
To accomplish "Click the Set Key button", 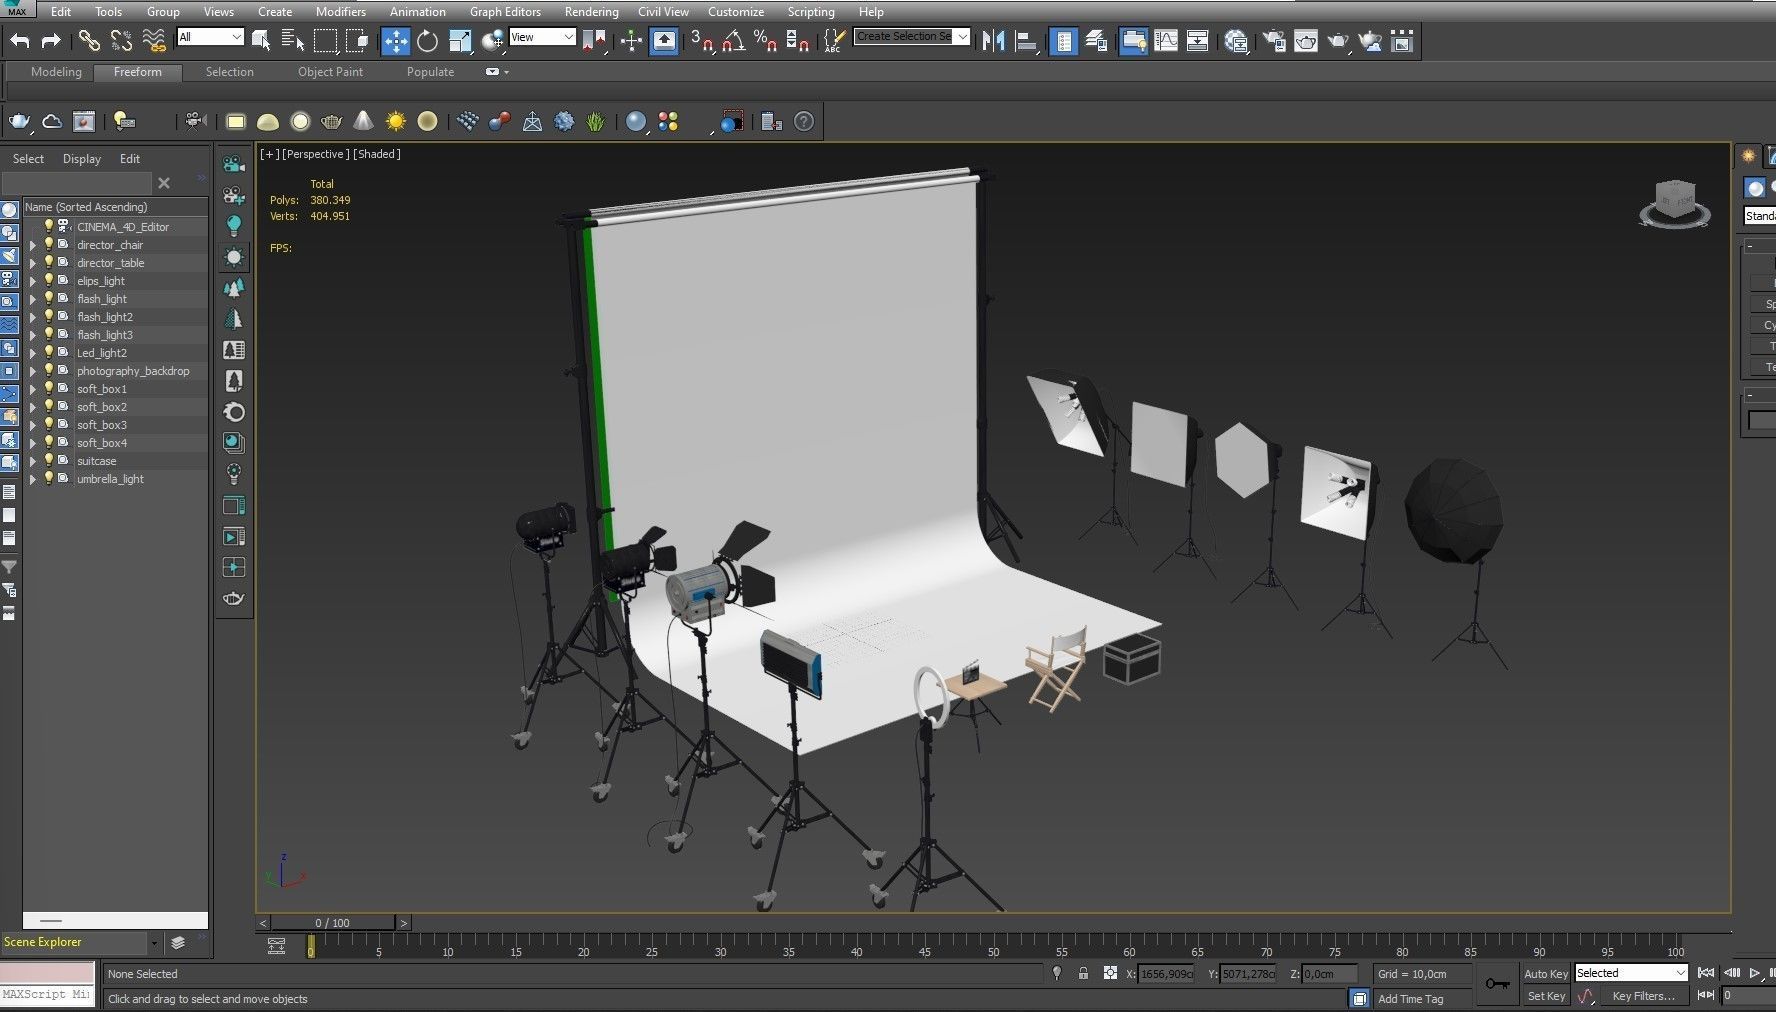I will 1546,996.
